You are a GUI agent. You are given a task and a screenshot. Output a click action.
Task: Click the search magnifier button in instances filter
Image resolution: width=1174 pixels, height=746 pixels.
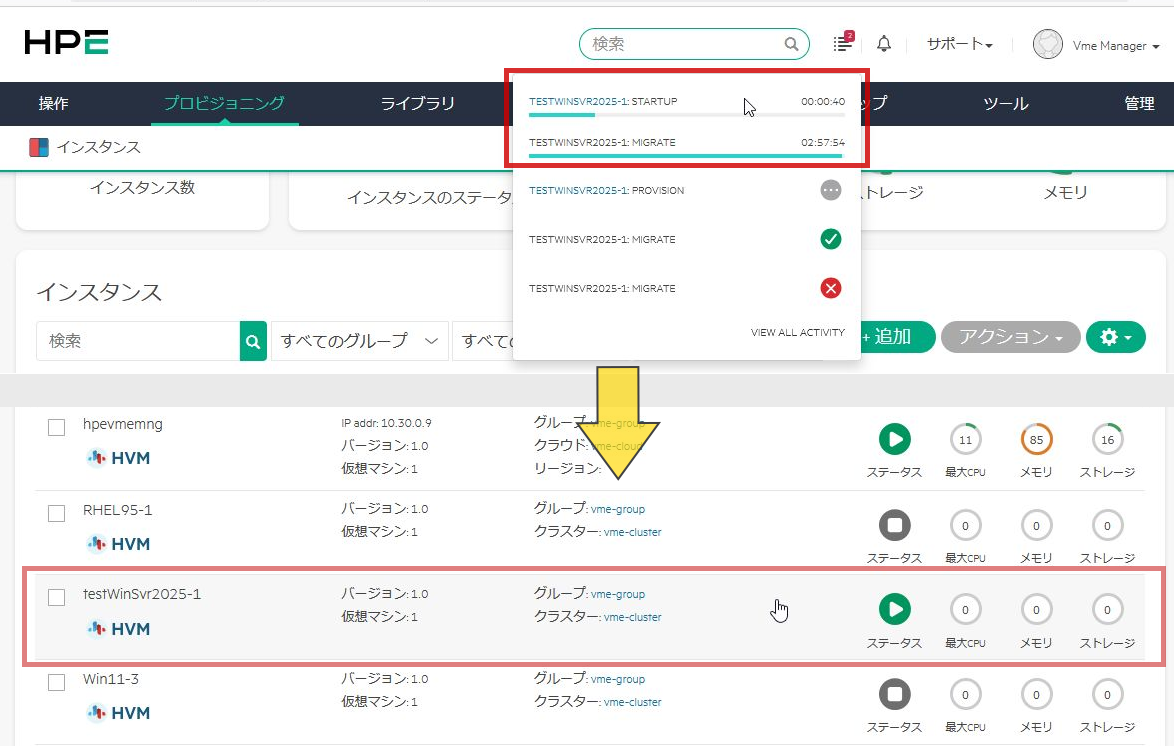254,341
